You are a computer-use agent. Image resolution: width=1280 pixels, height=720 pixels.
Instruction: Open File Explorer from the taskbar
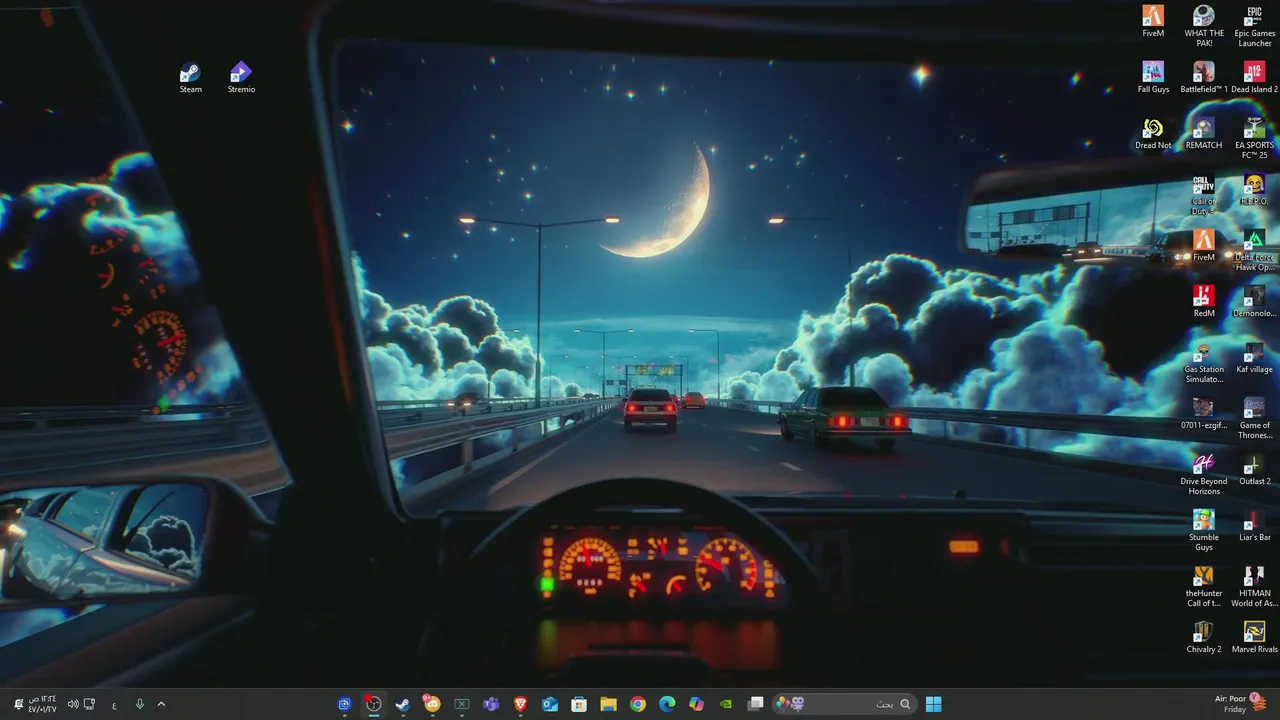[608, 704]
